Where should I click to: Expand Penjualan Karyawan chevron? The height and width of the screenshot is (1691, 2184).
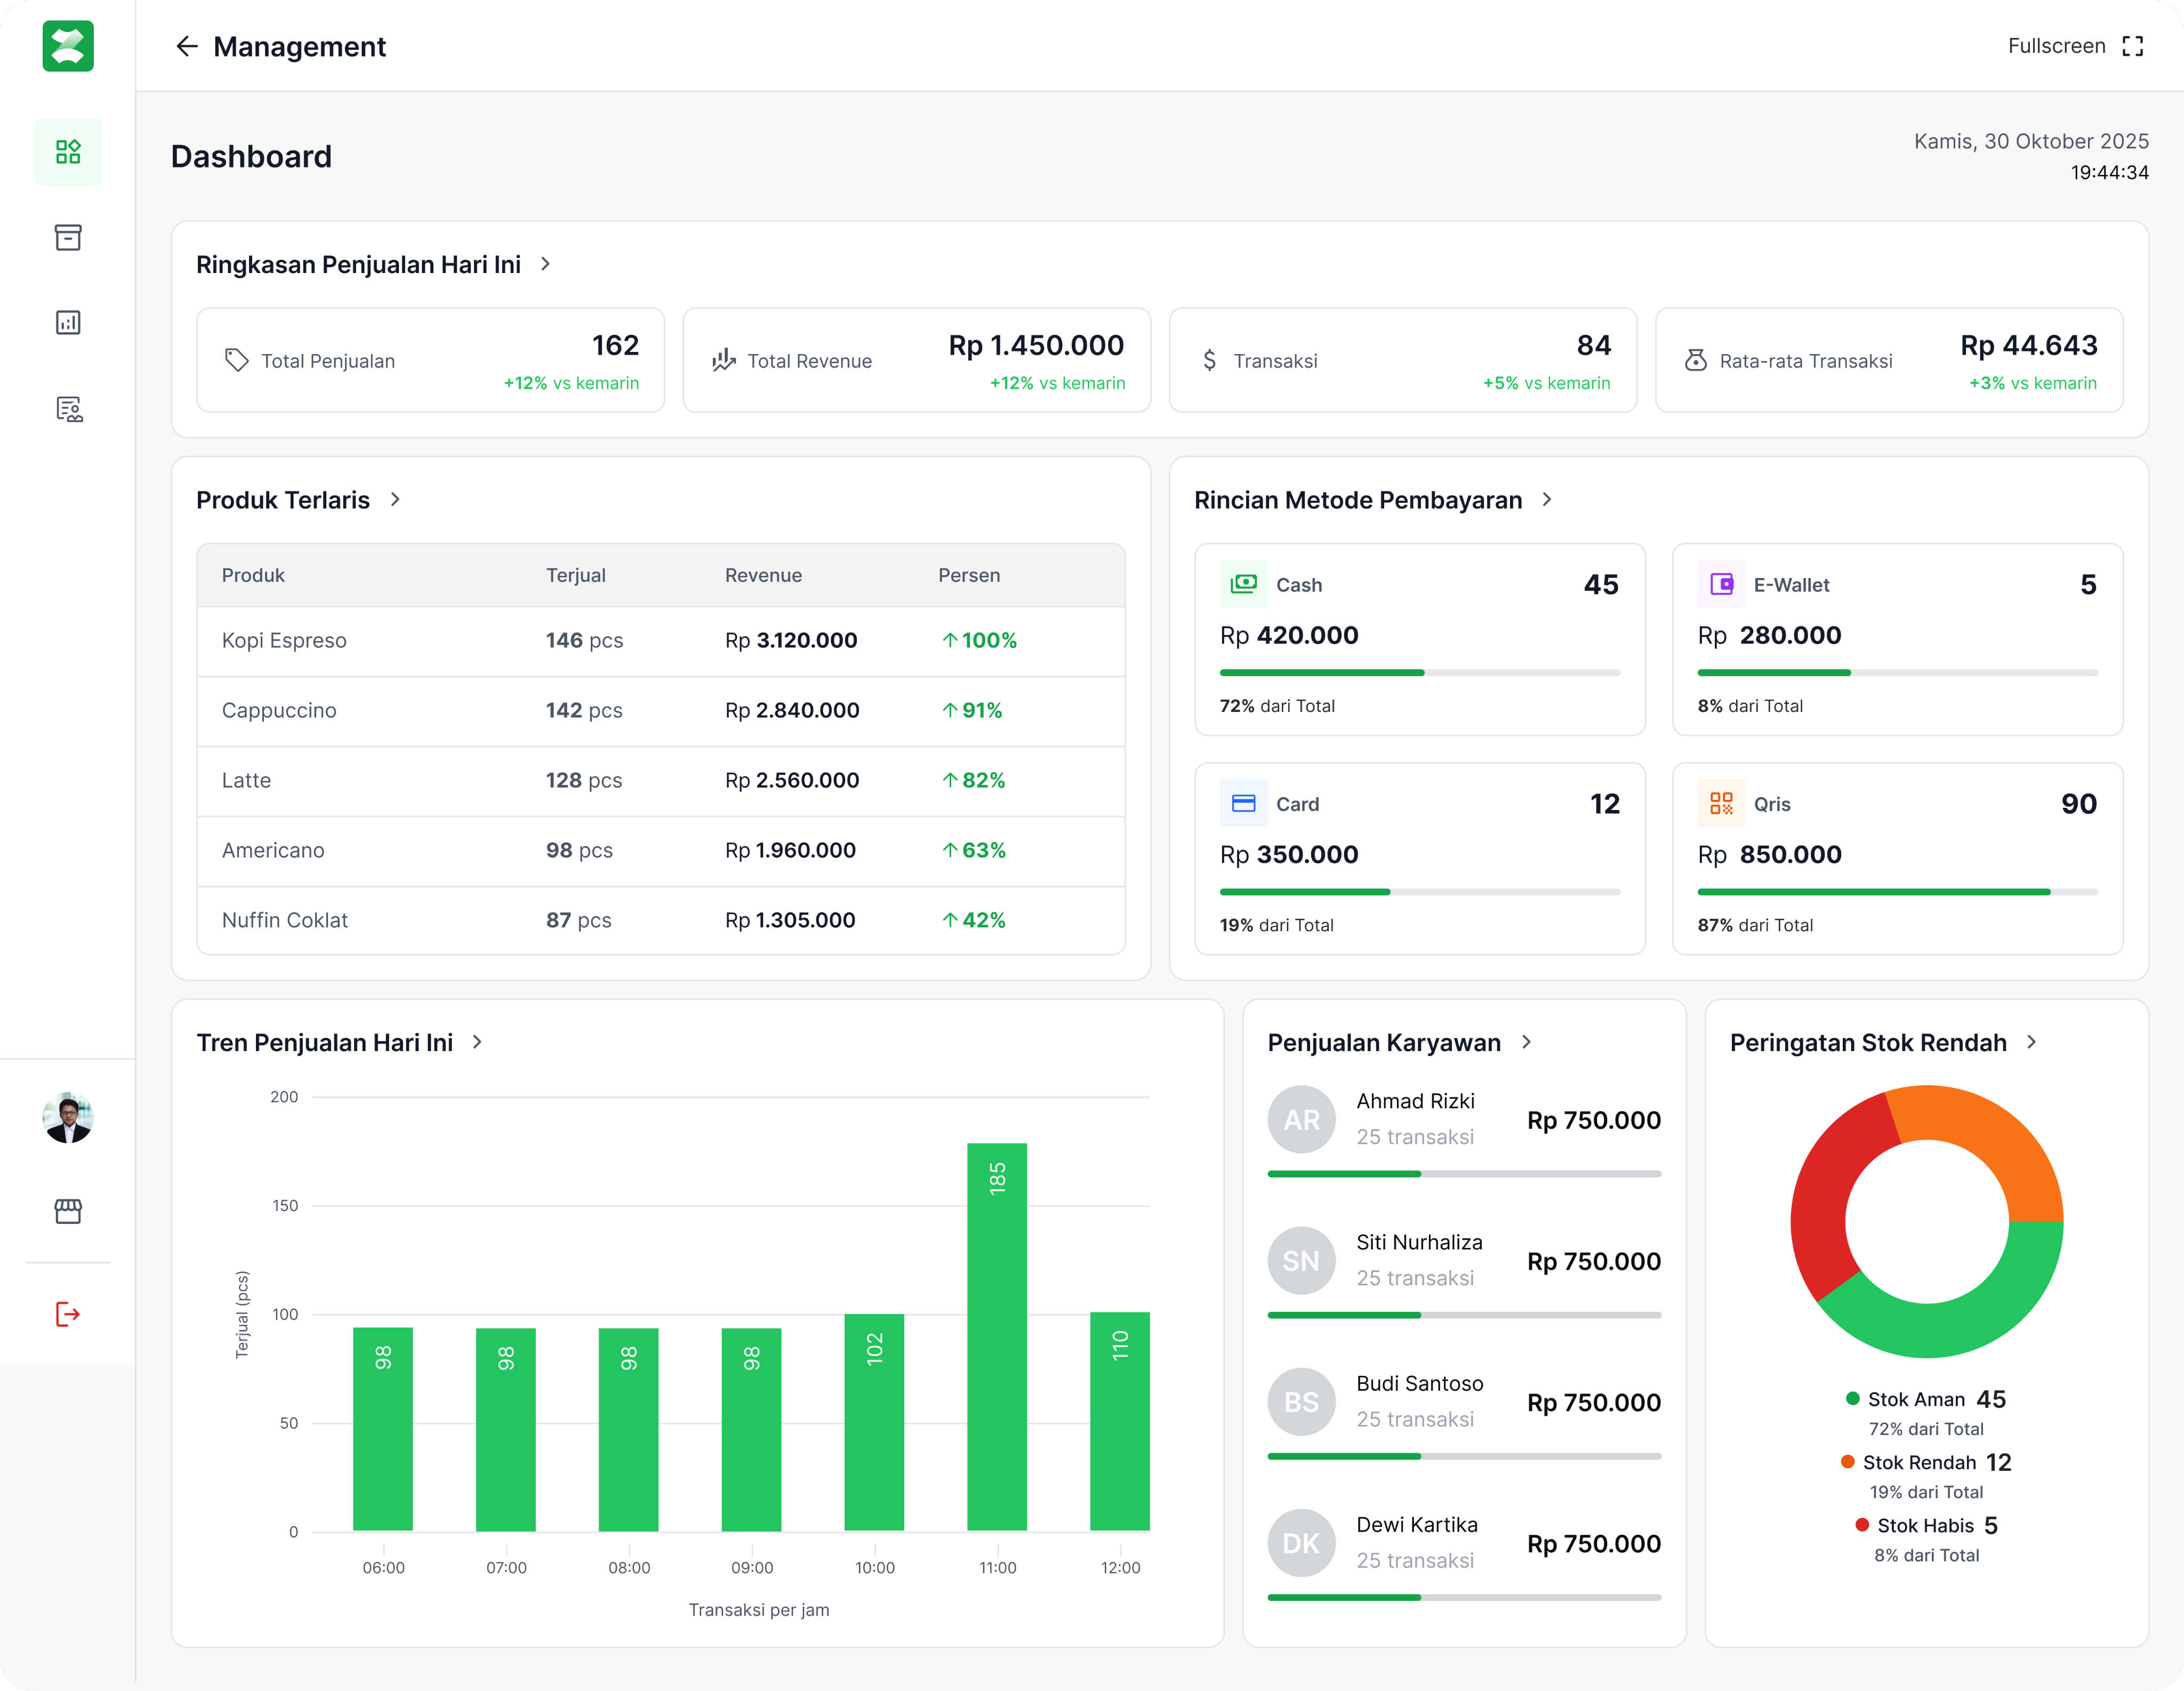1526,1042
